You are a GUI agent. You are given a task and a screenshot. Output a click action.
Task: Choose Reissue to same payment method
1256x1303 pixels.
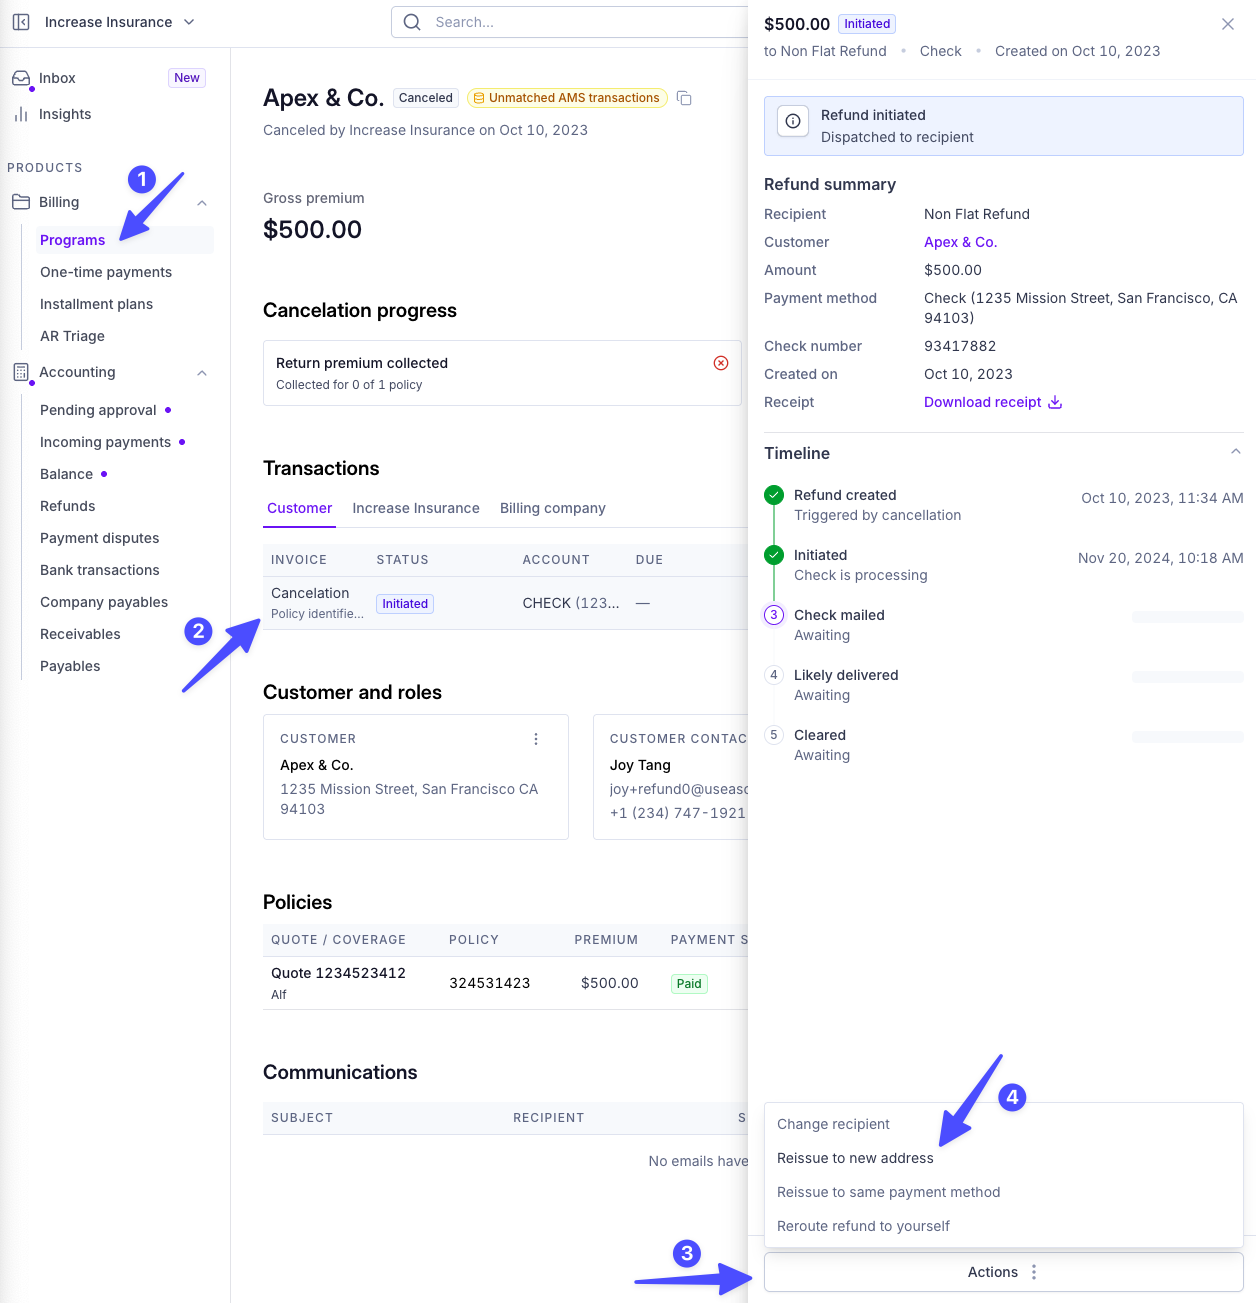pos(1003,1192)
